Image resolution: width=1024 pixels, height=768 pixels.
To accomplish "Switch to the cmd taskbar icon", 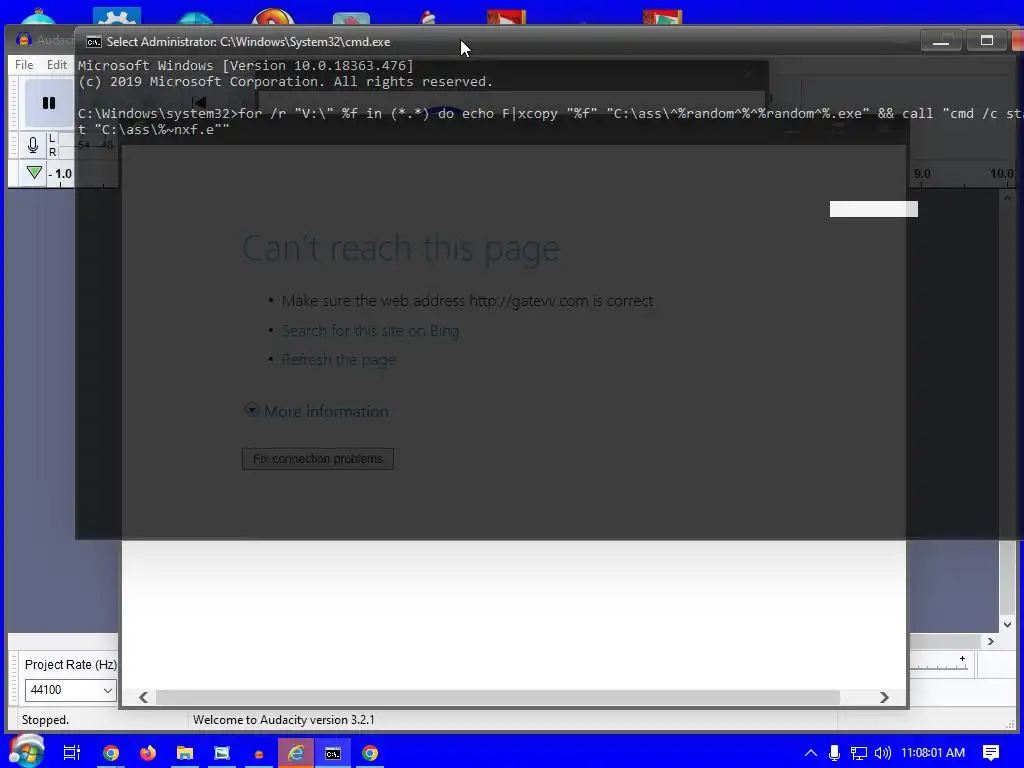I will (333, 753).
